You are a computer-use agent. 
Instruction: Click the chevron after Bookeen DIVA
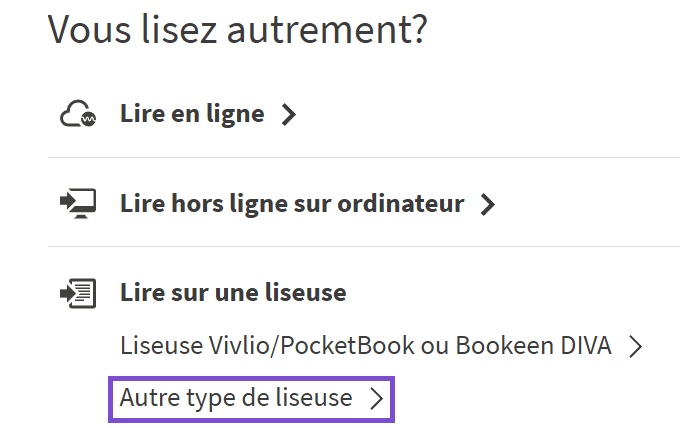[x=634, y=347]
